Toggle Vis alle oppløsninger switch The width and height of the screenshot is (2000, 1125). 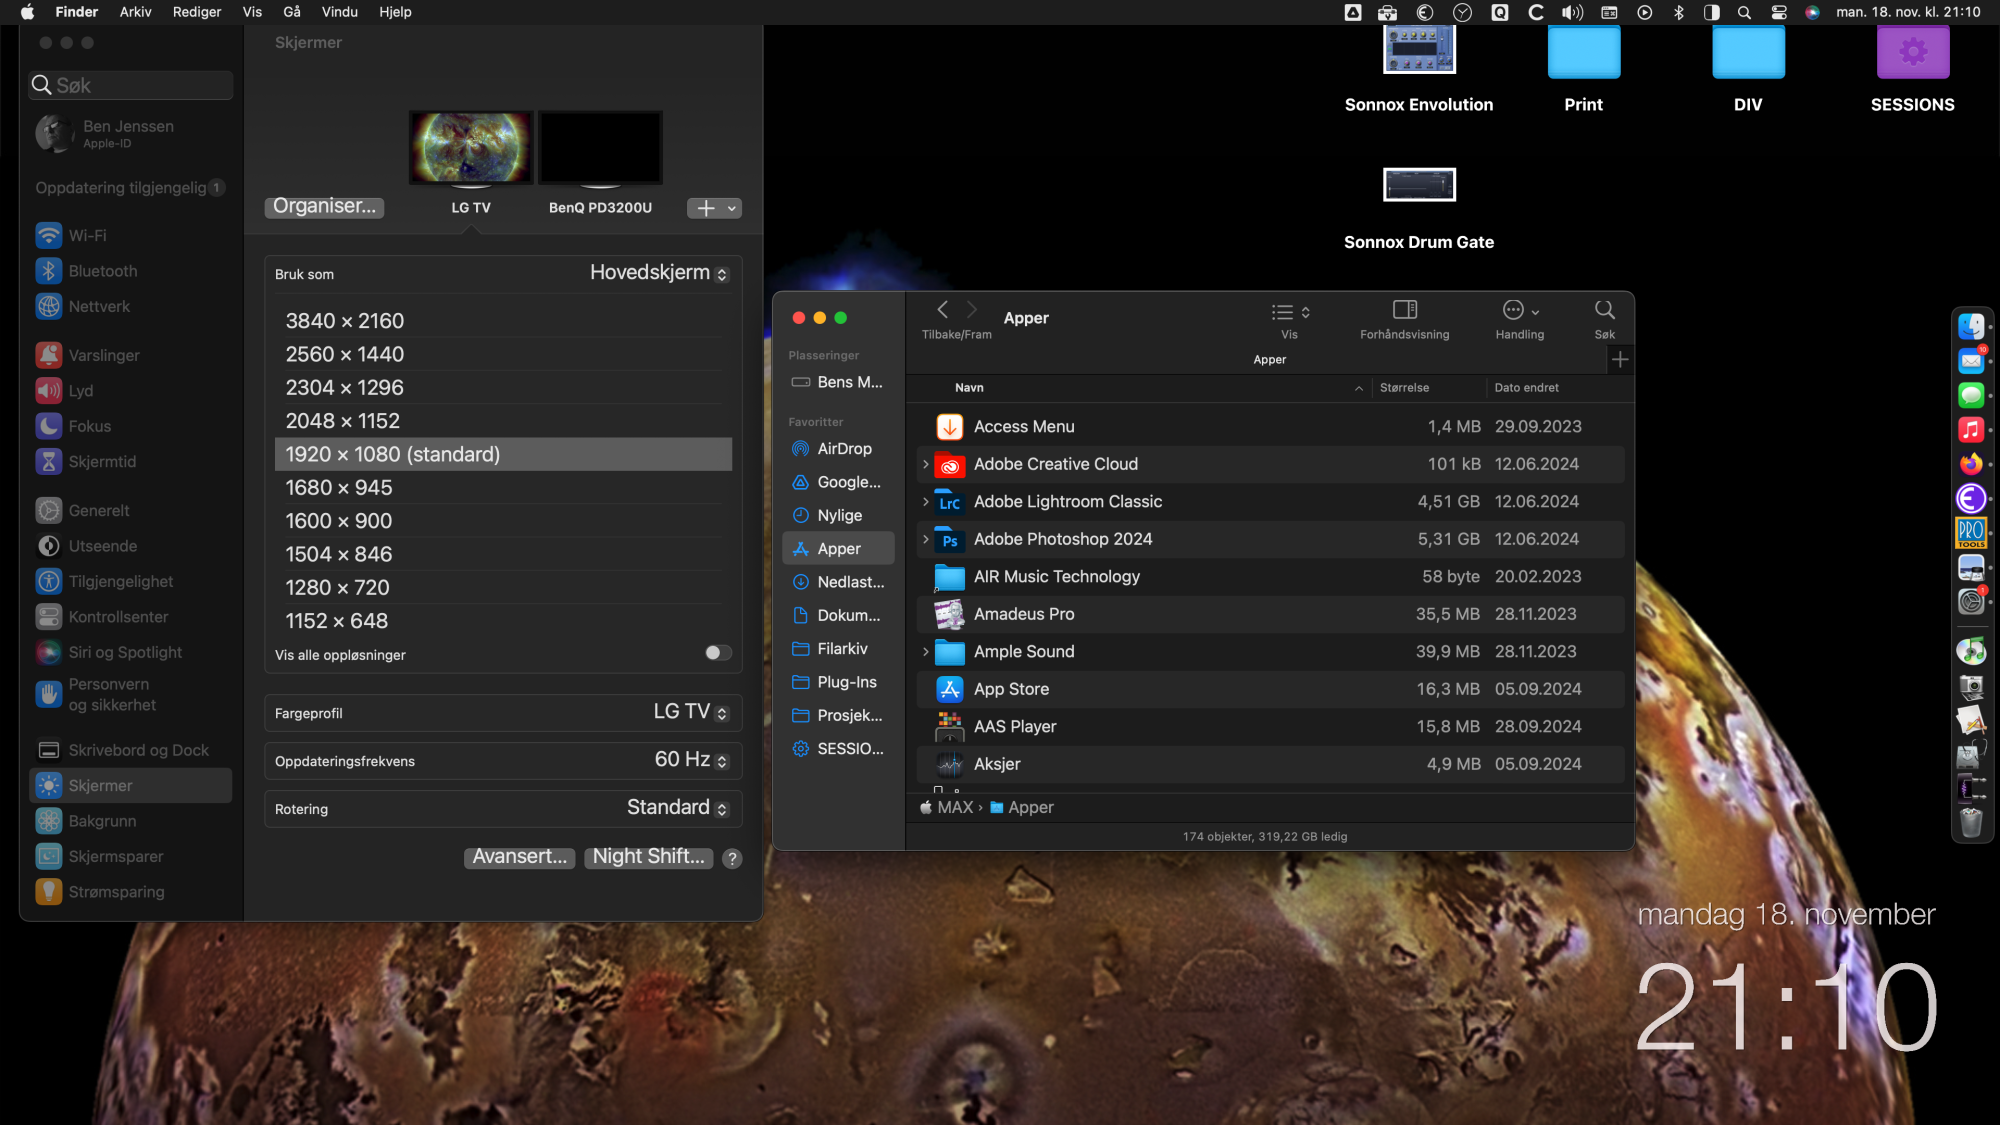(x=718, y=653)
